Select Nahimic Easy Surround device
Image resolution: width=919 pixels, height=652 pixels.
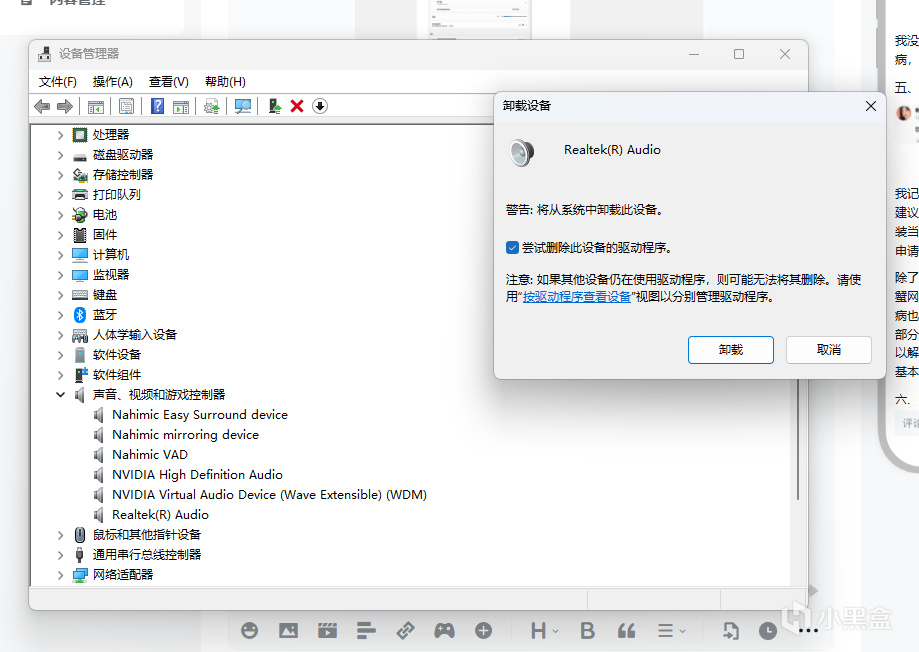pos(200,415)
